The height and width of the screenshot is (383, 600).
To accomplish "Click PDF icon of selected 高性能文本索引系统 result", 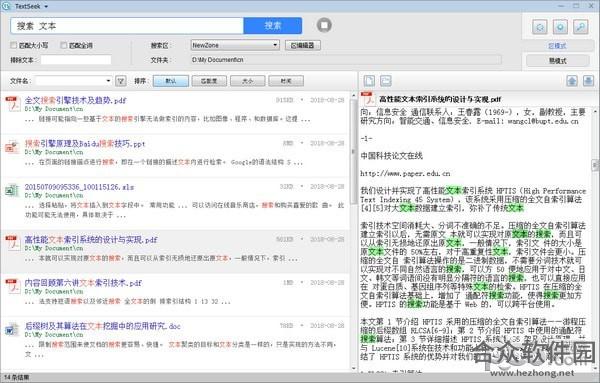I will 13,243.
